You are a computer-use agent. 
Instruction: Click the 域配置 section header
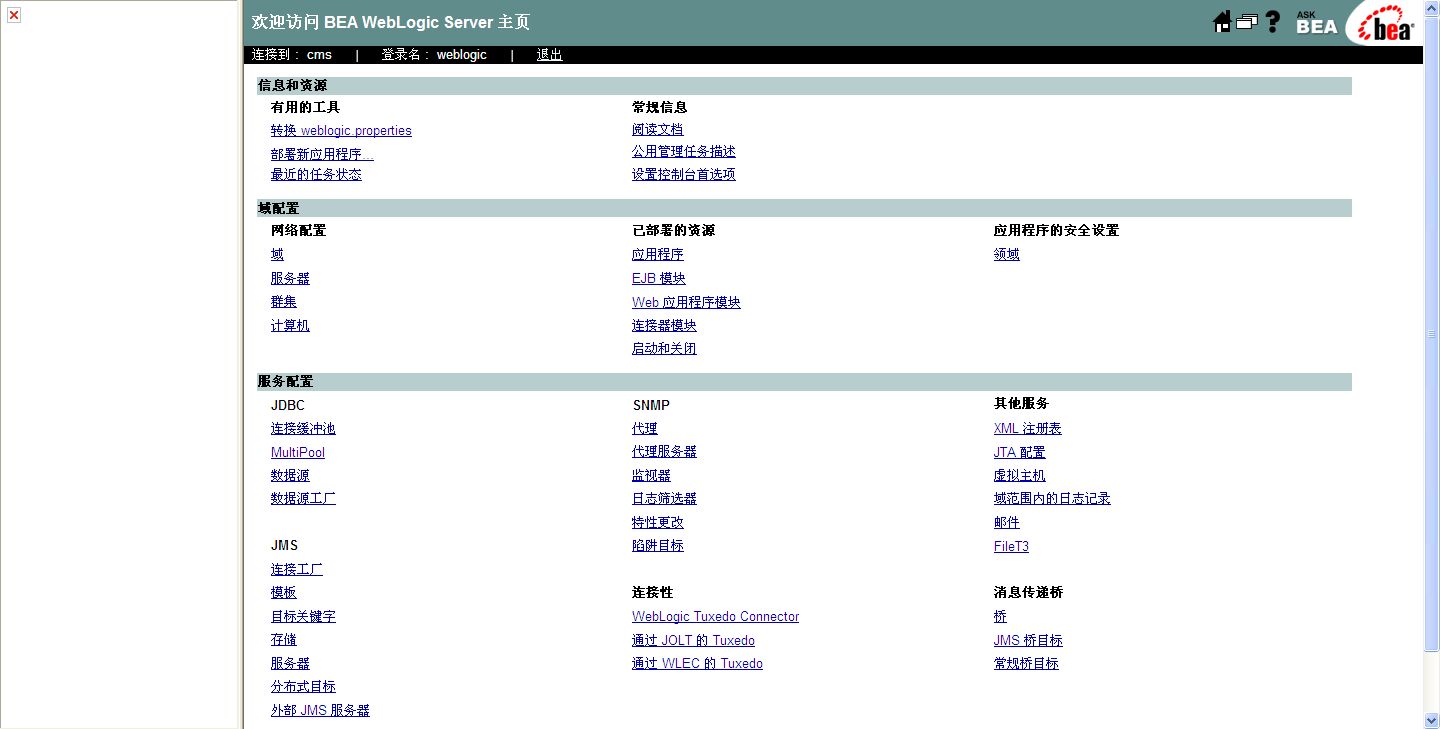click(804, 208)
